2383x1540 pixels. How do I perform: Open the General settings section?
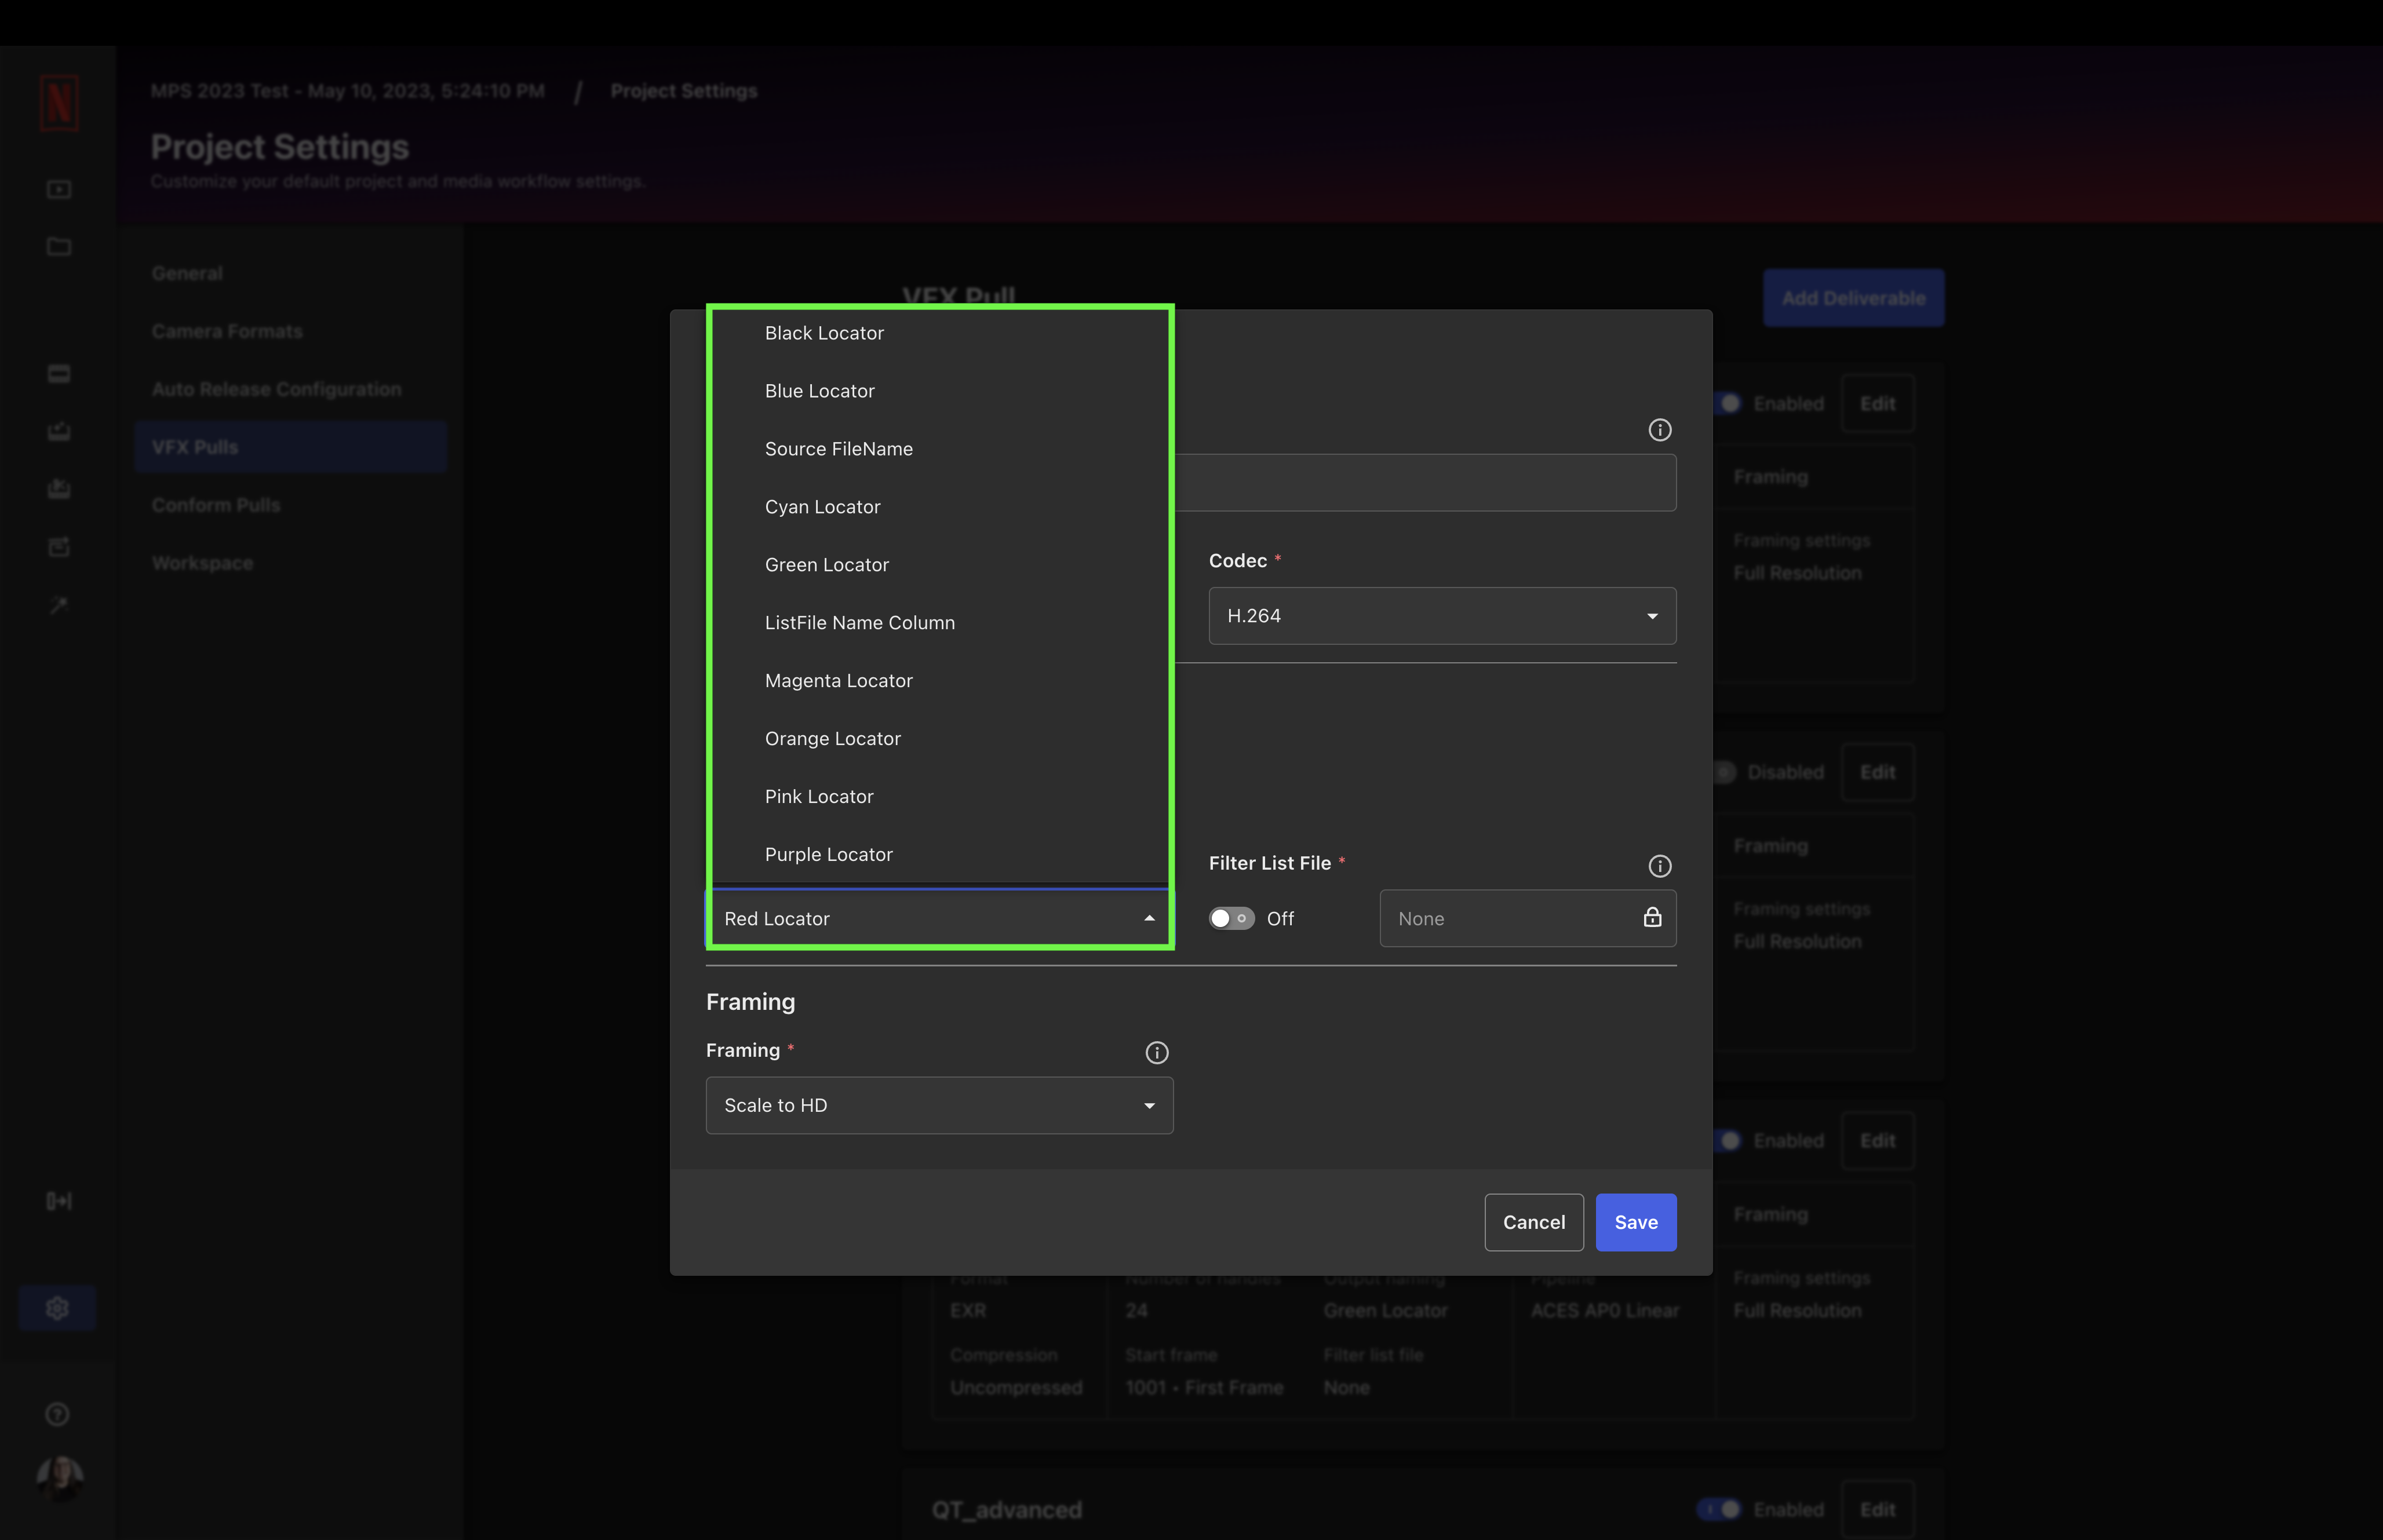pos(290,273)
